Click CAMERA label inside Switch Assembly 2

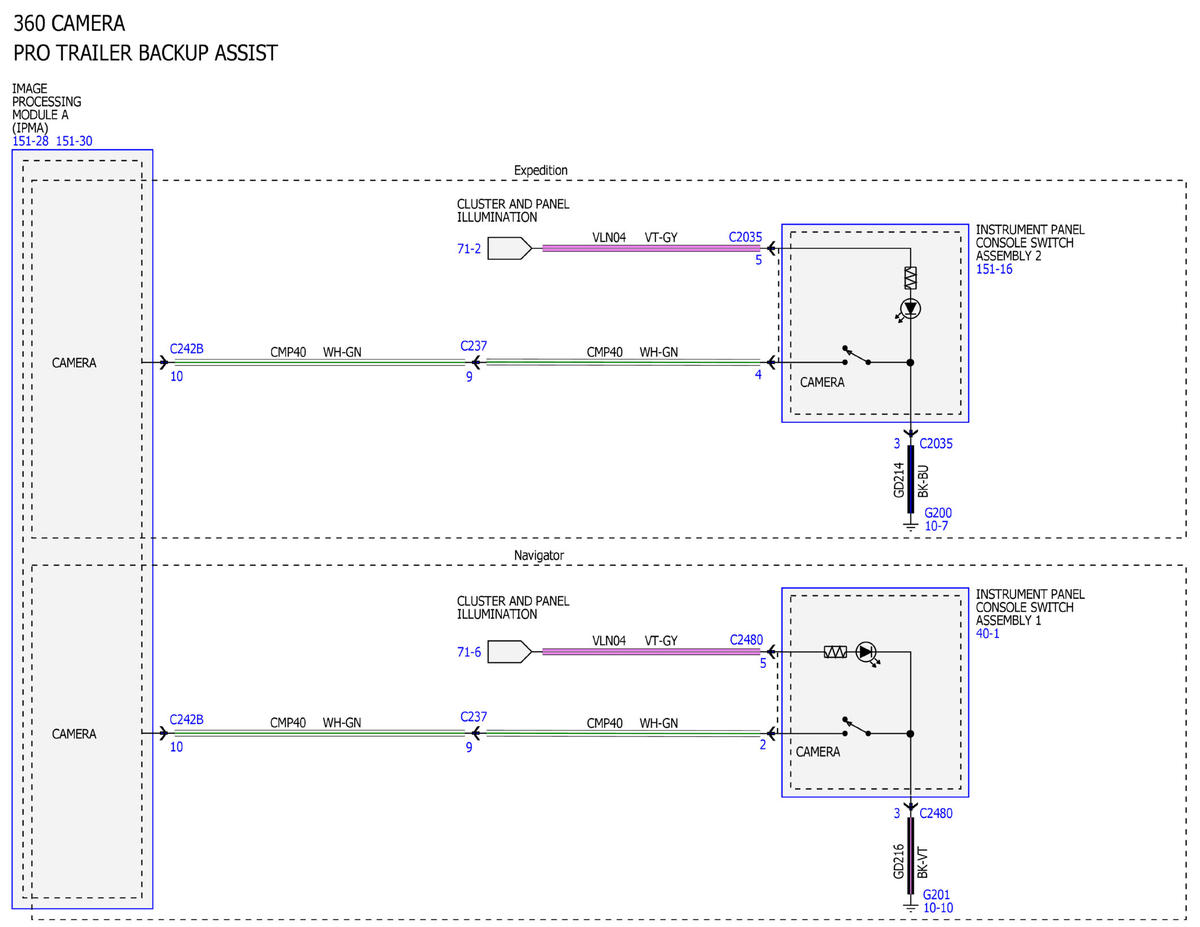pos(822,382)
